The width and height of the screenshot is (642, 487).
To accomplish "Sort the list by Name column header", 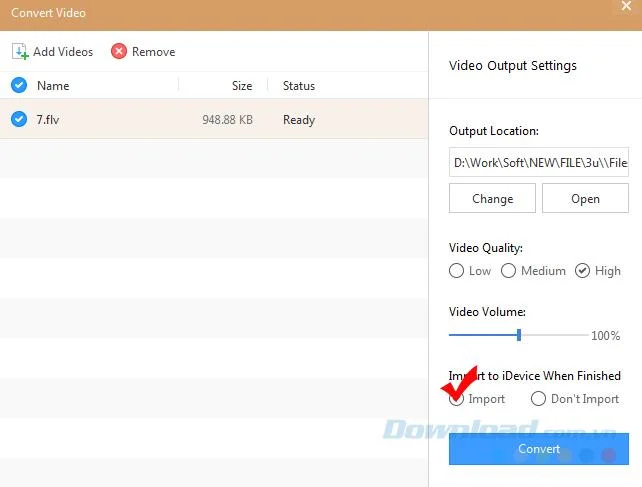I will point(53,86).
